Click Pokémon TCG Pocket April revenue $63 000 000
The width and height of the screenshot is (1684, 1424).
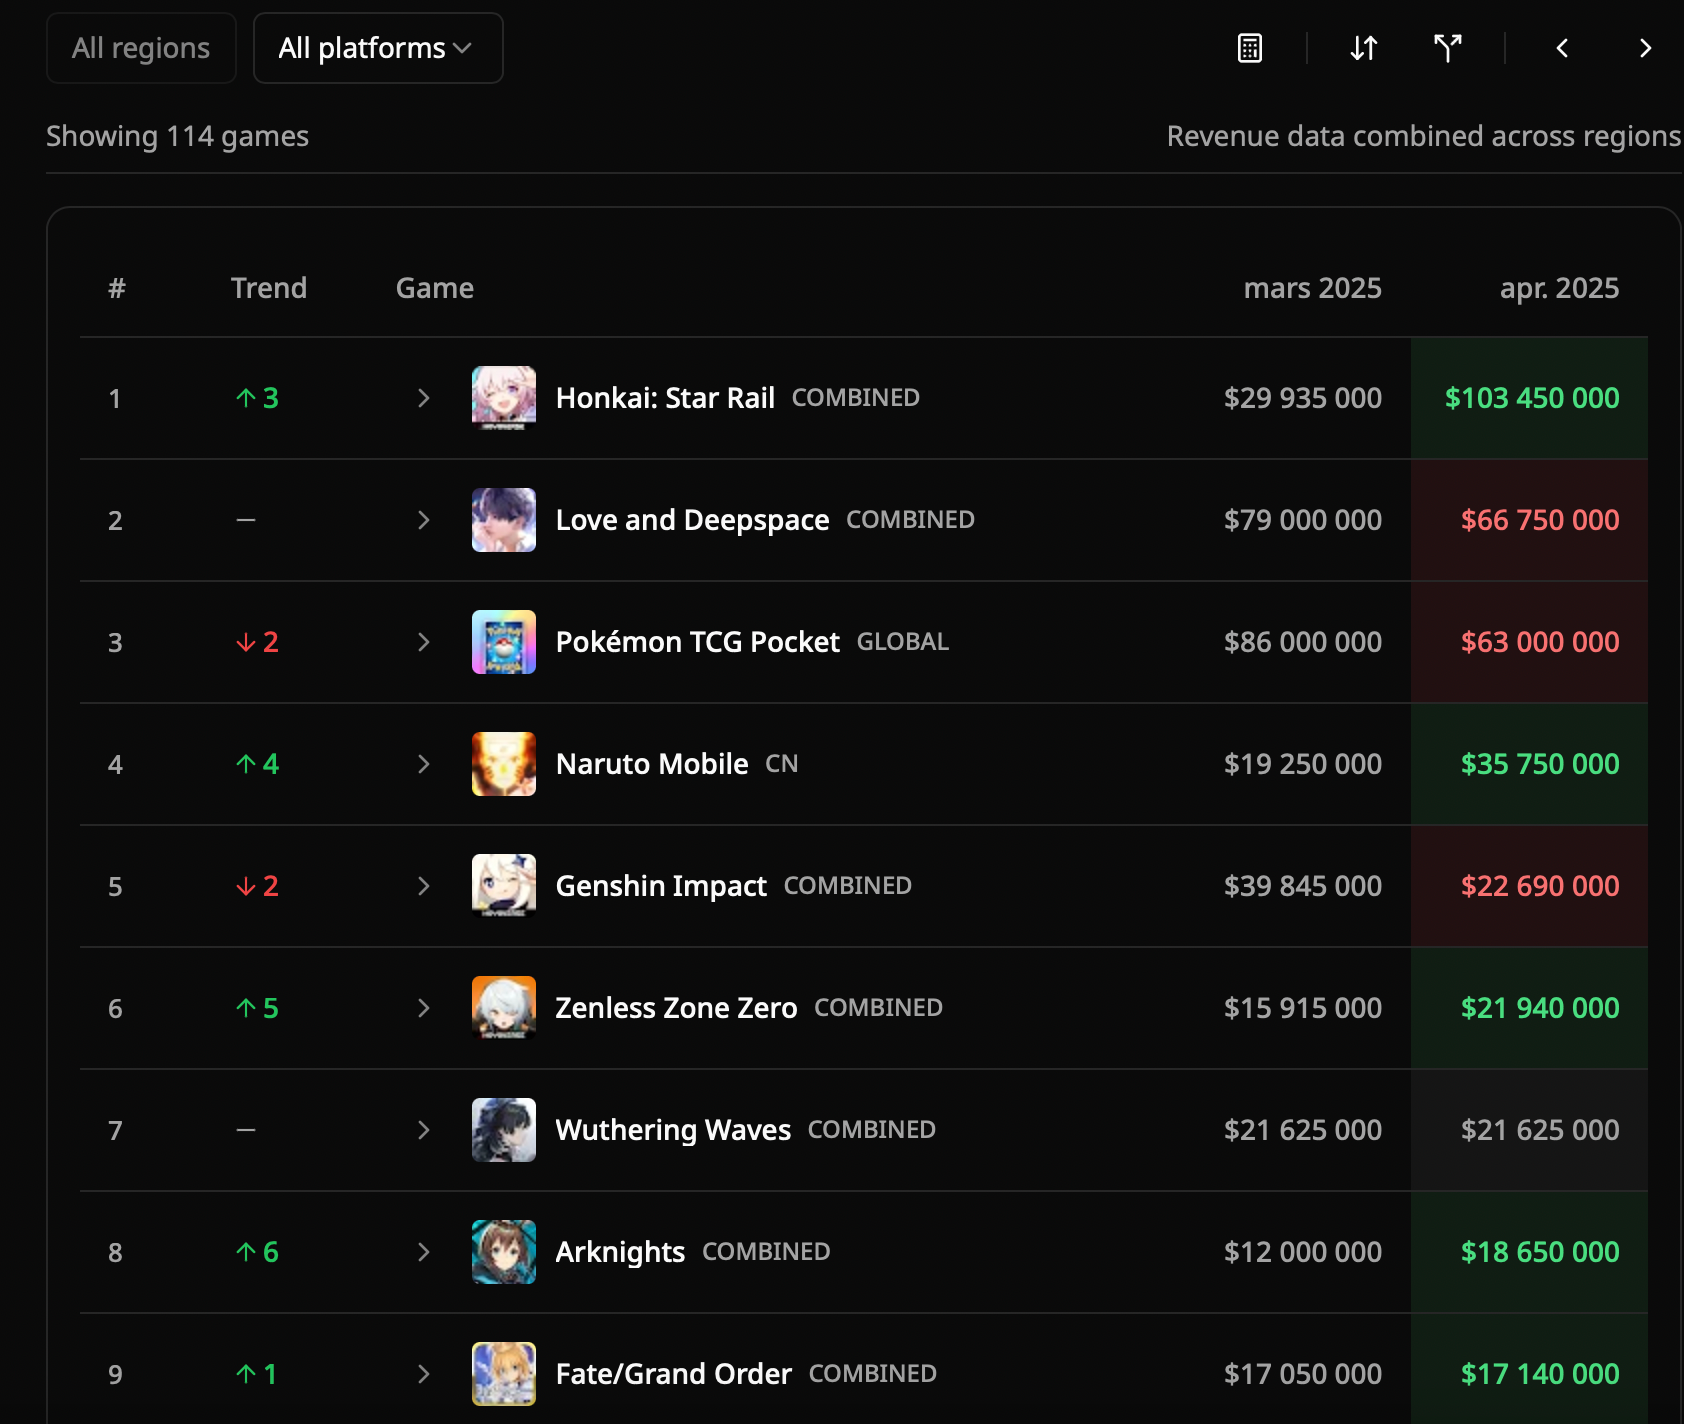tap(1540, 642)
